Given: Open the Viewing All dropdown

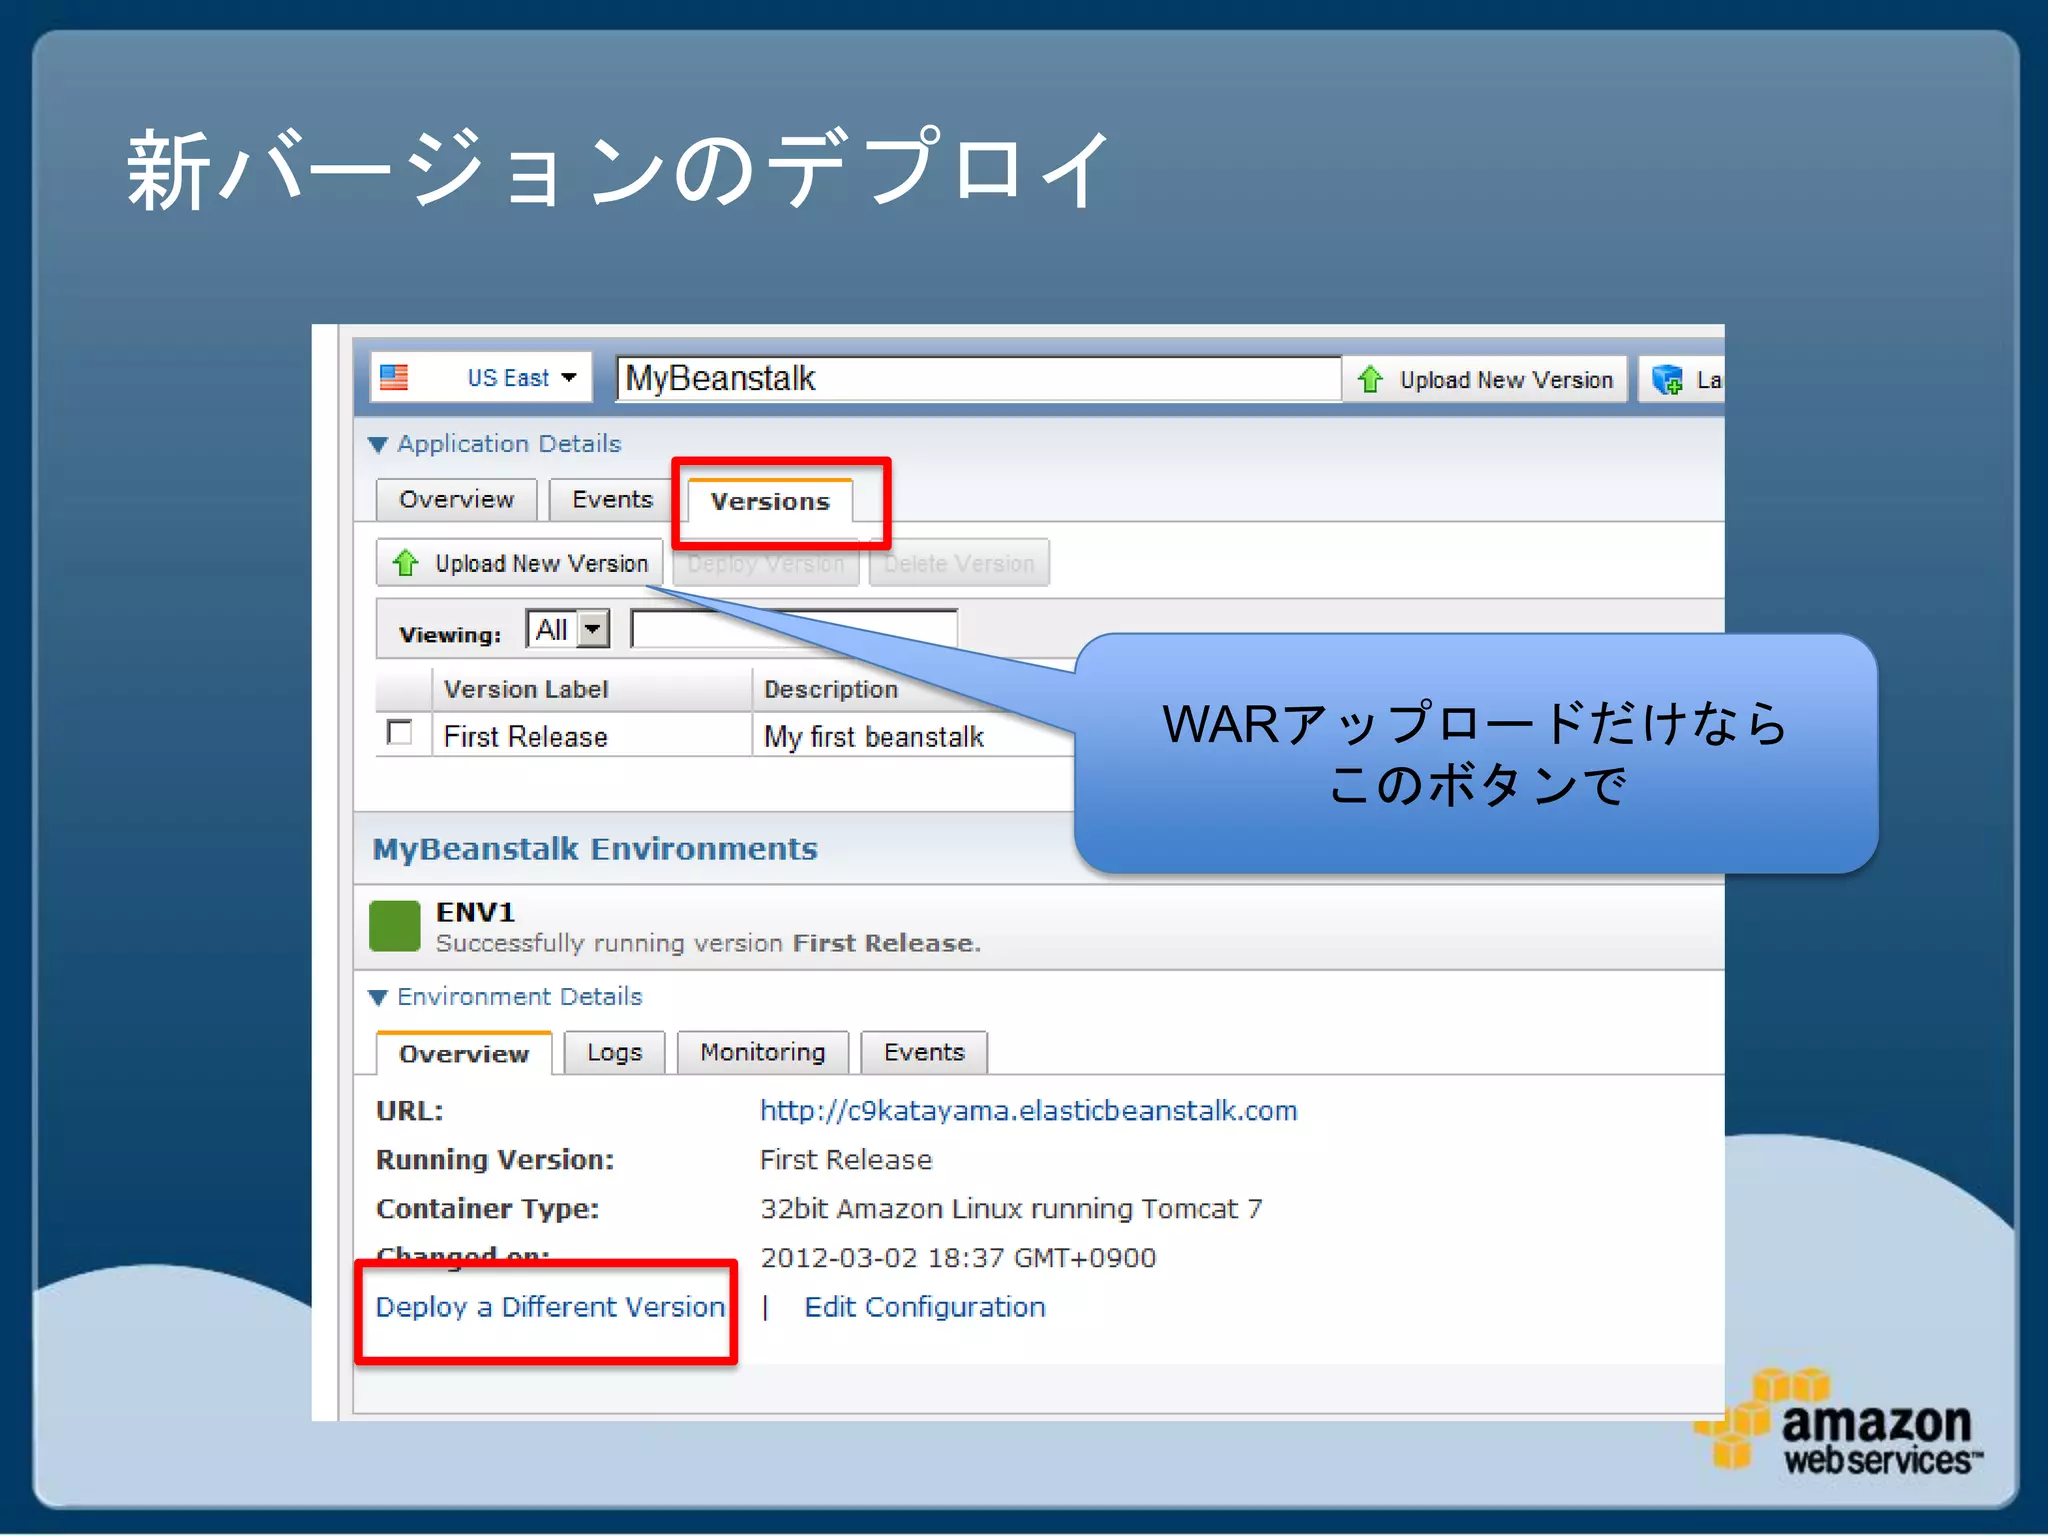Looking at the screenshot, I should click(x=567, y=630).
